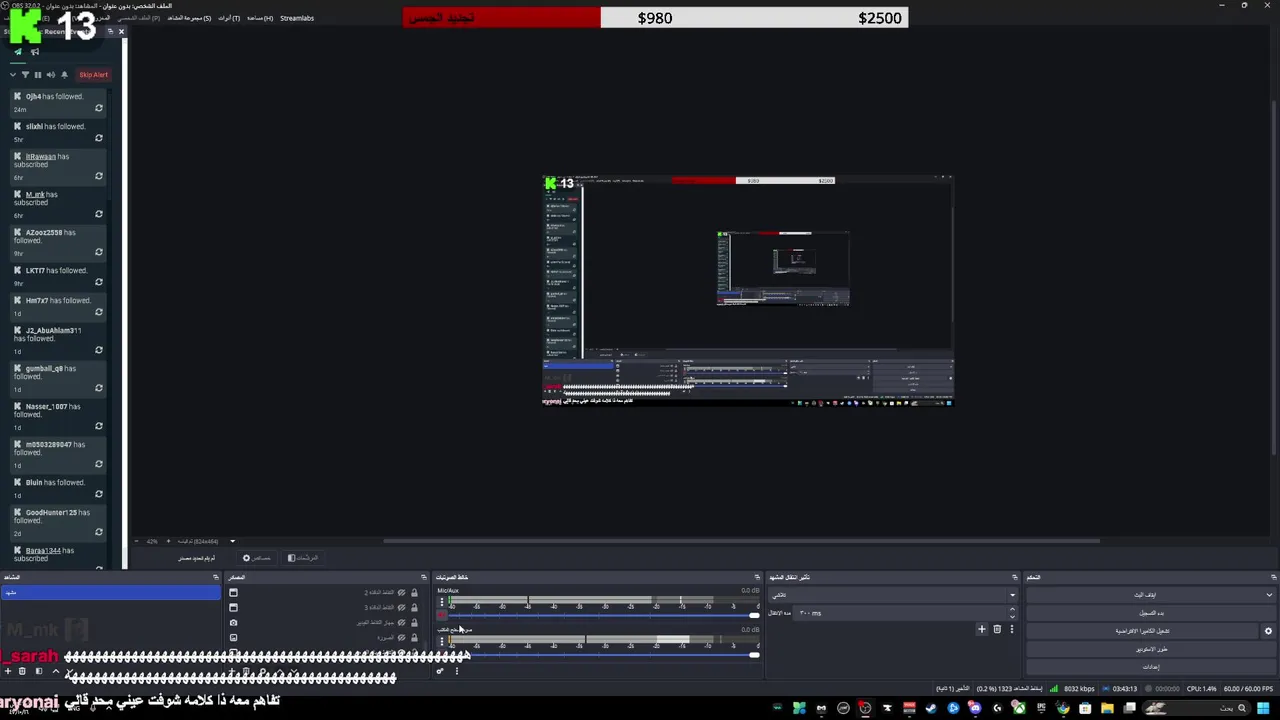The width and height of the screenshot is (1280, 720).
Task: Open the event filter funnel in Streamlabs dock
Action: [25, 75]
